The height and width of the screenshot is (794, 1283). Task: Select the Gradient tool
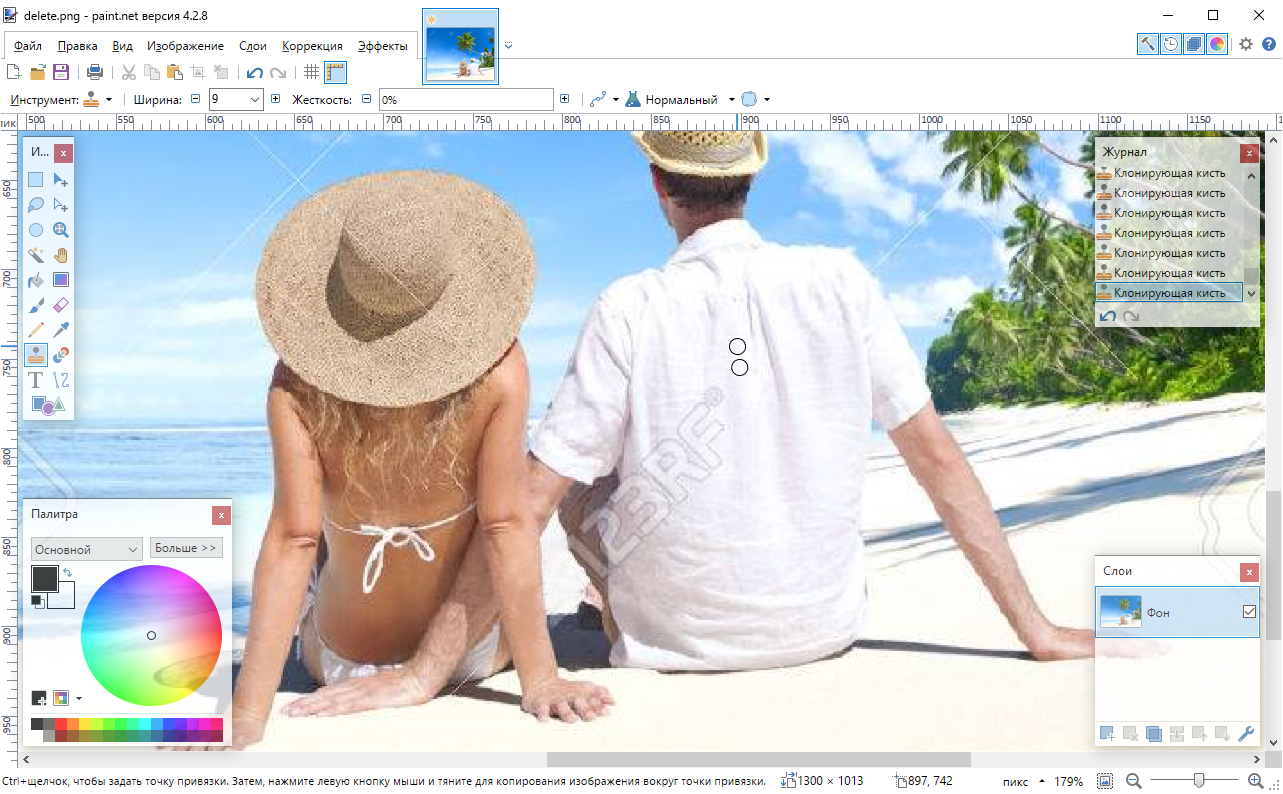coord(61,280)
